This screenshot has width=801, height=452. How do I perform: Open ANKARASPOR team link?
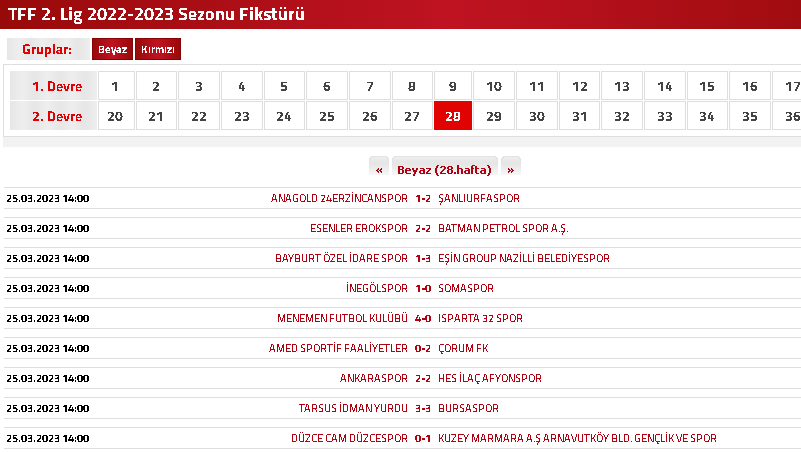tap(373, 378)
